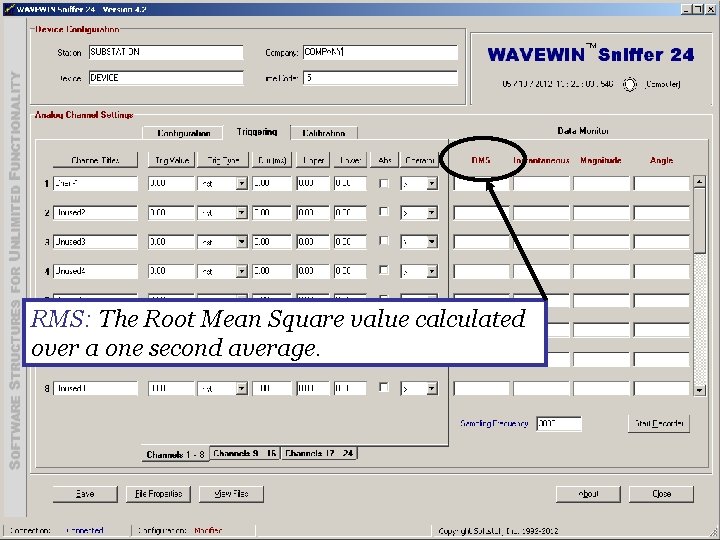The width and height of the screenshot is (720, 540).
Task: Click the round connection status icon near the date
Action: (x=630, y=84)
